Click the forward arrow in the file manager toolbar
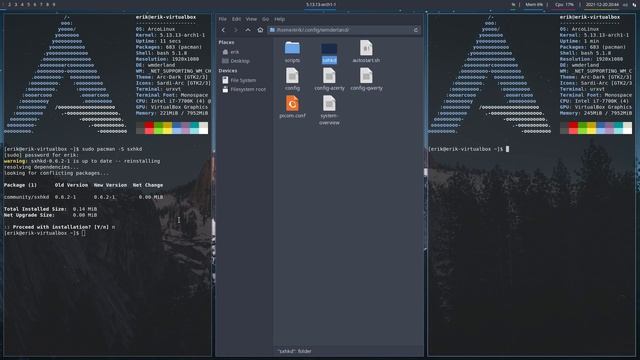640x360 pixels. [x=236, y=30]
